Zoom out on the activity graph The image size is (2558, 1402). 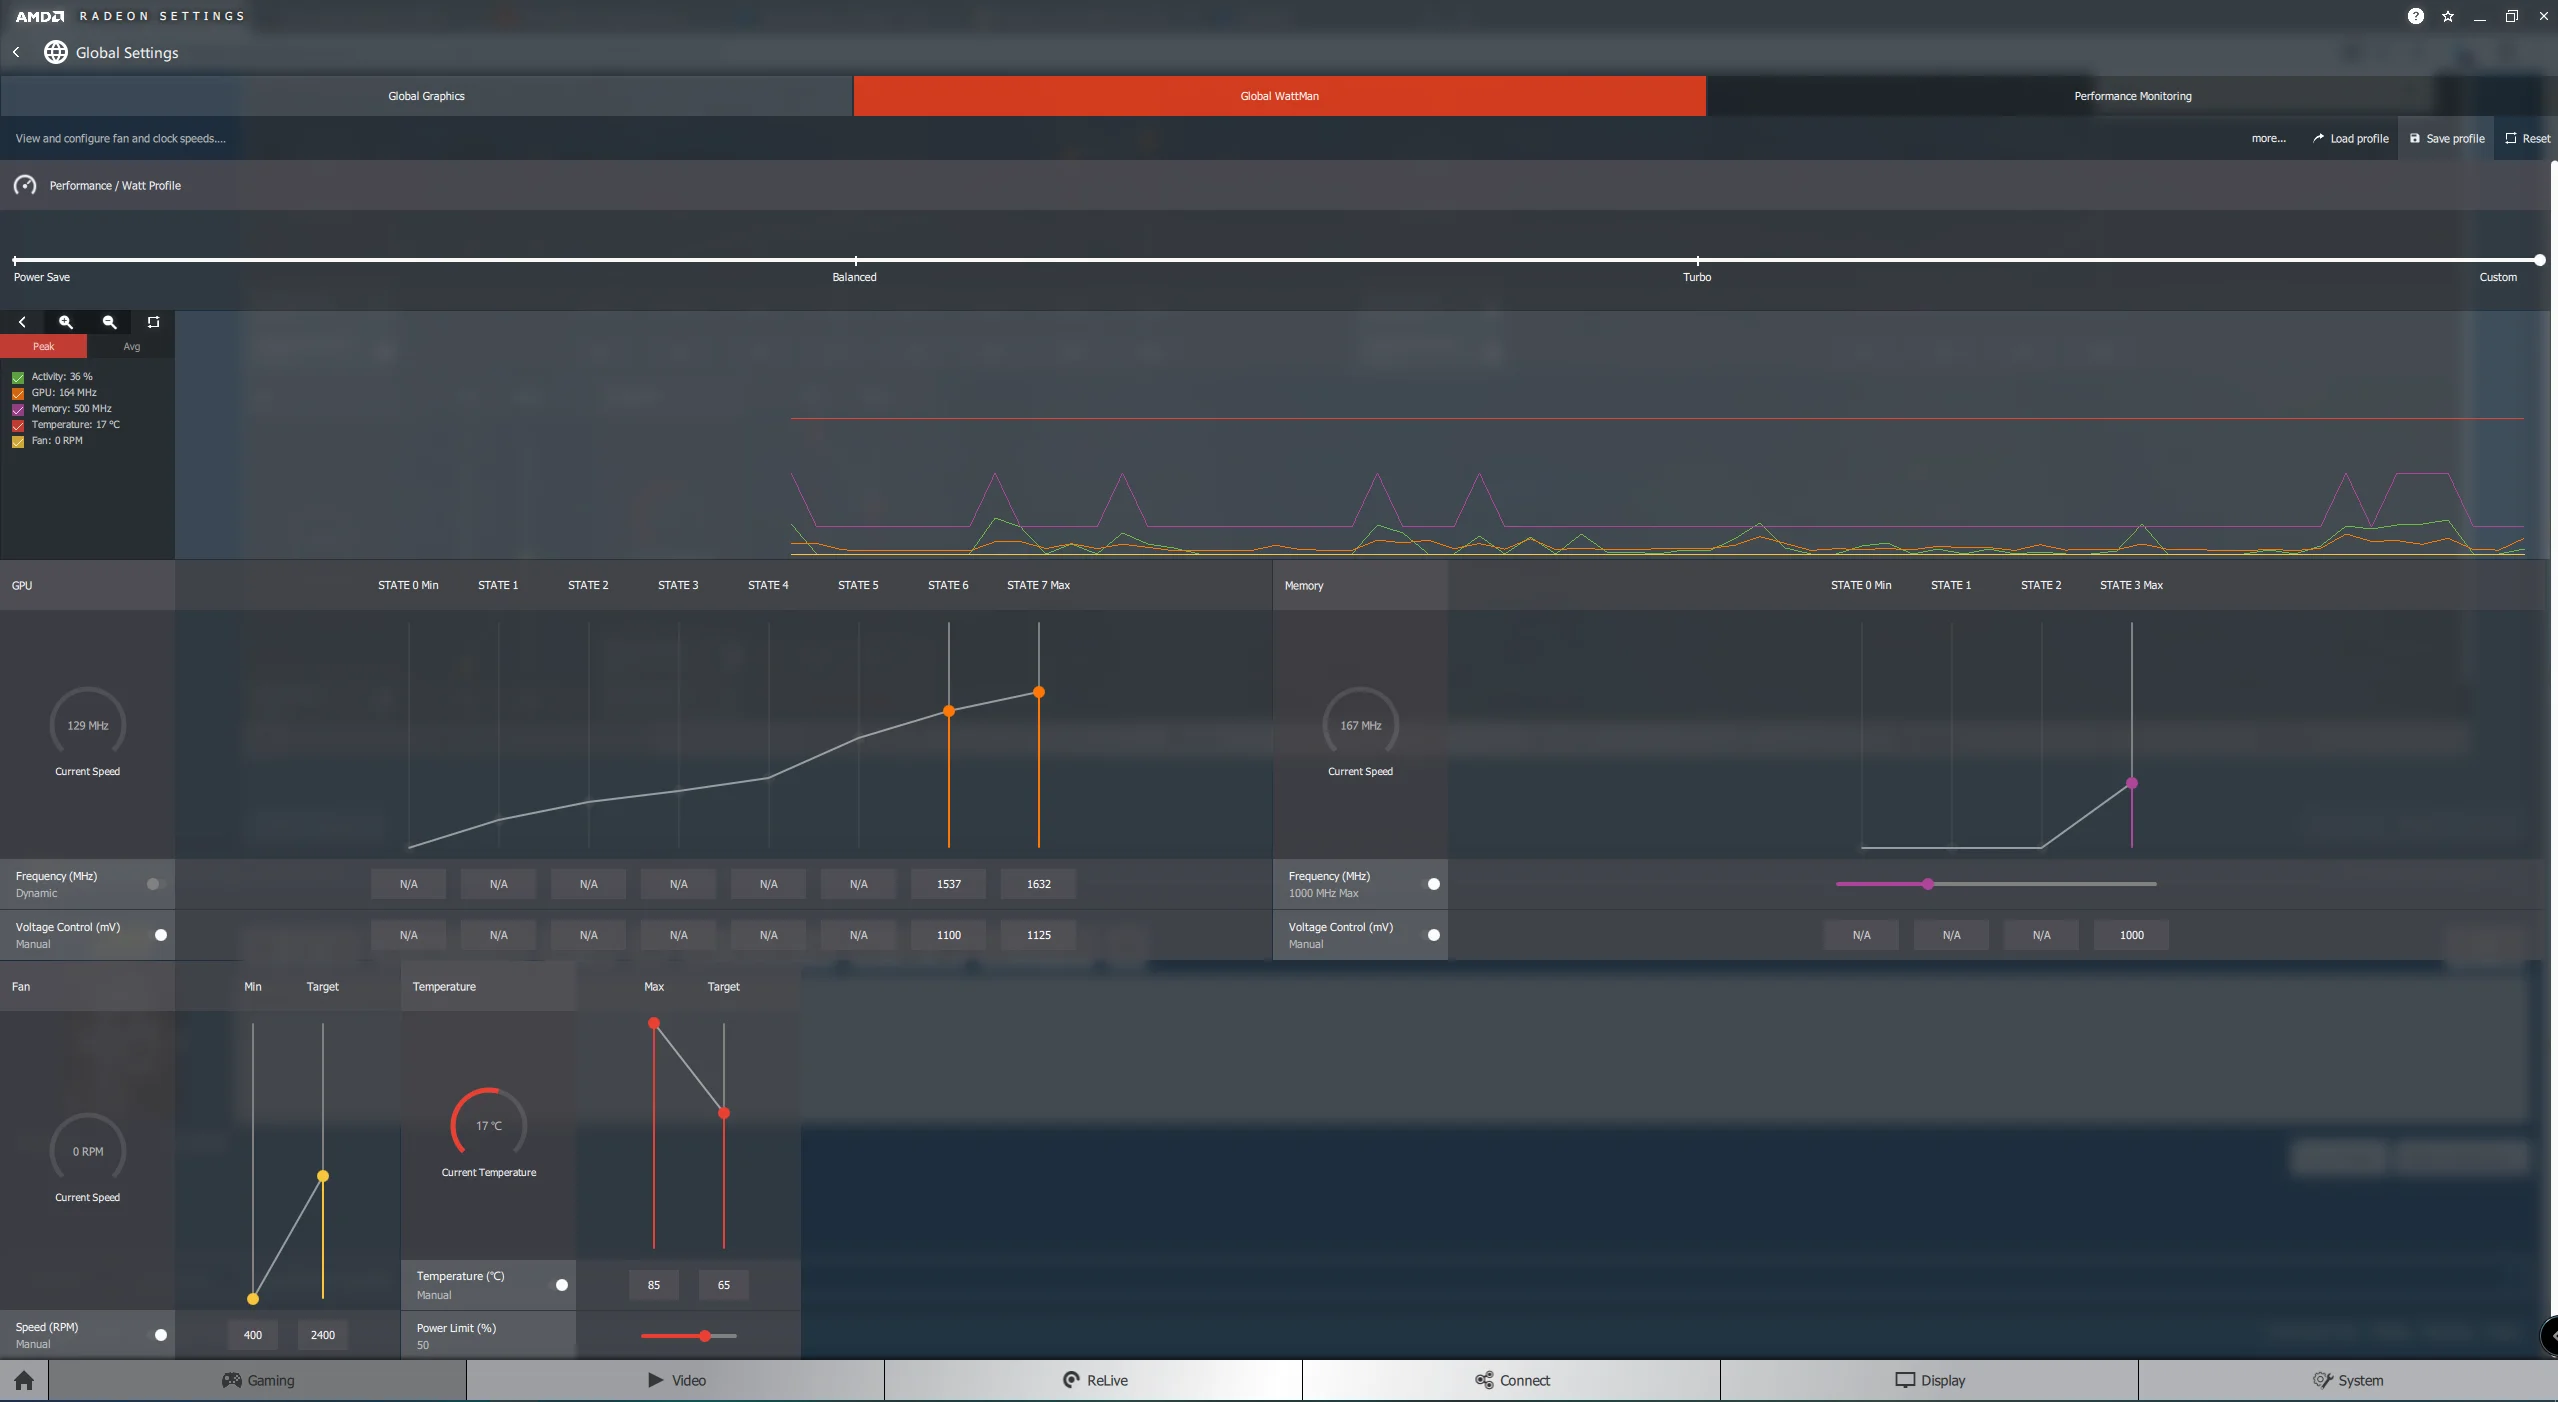click(110, 322)
